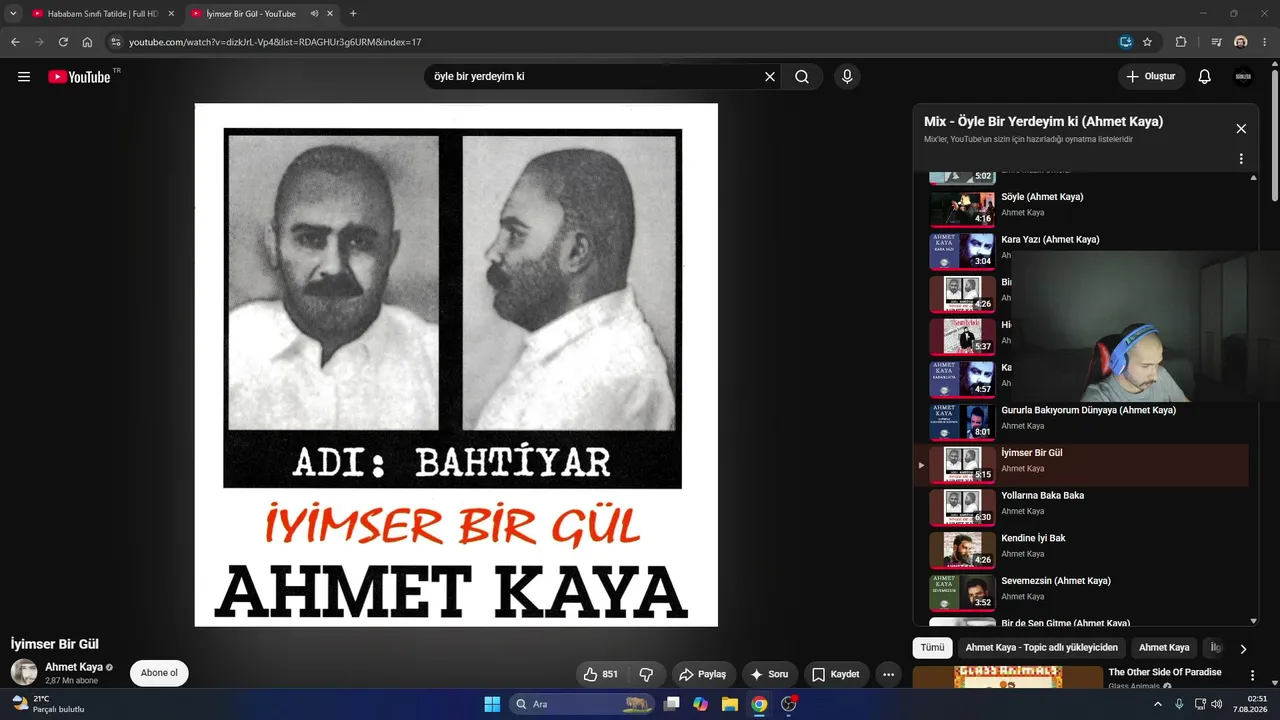The height and width of the screenshot is (720, 1280).
Task: Reload the current page
Action: (63, 42)
